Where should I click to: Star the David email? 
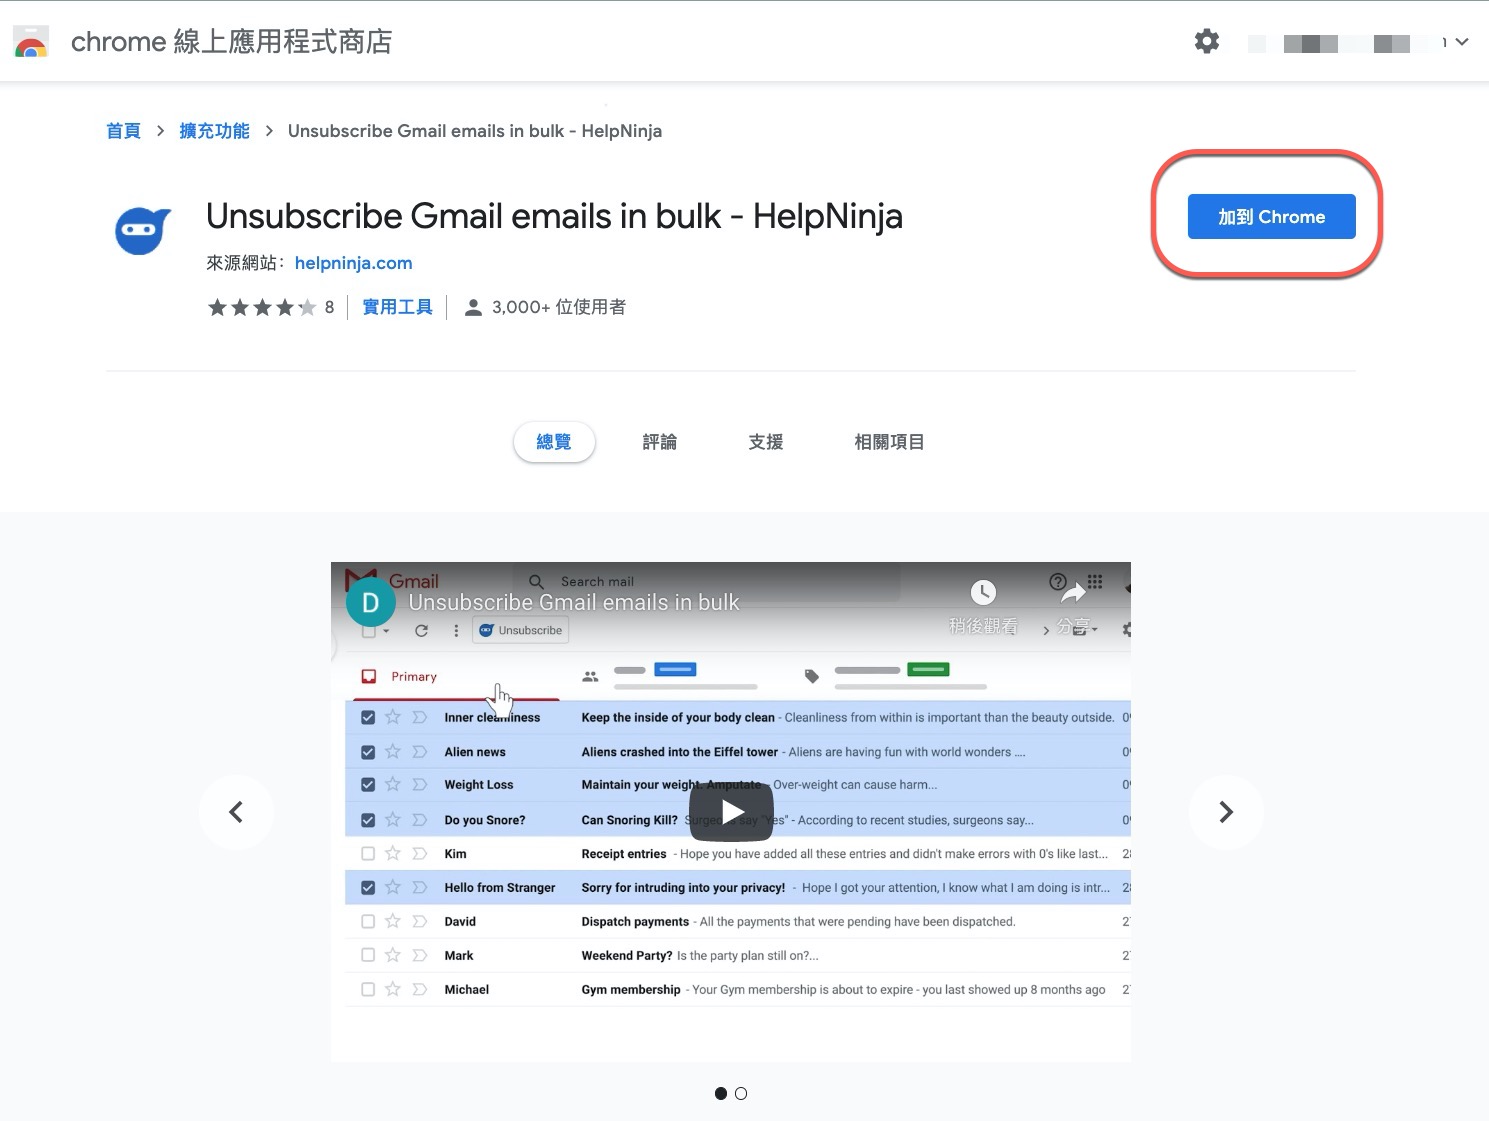pos(393,921)
